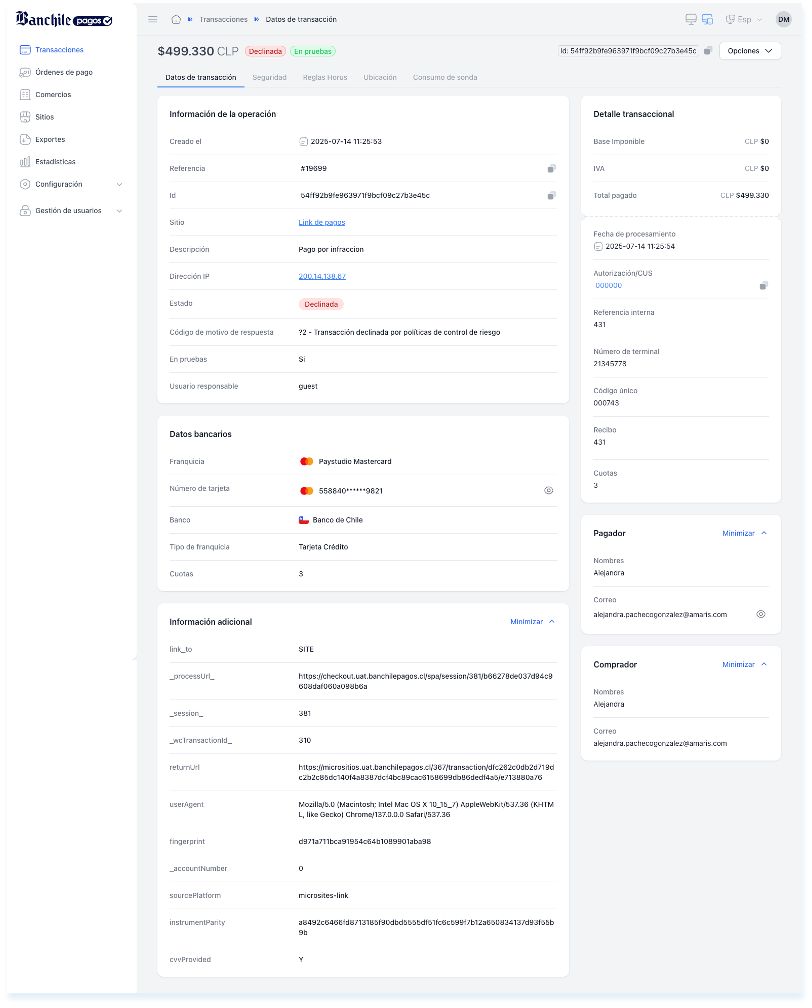The width and height of the screenshot is (812, 1008).
Task: Switch to the Ubicación tab
Action: pyautogui.click(x=380, y=78)
